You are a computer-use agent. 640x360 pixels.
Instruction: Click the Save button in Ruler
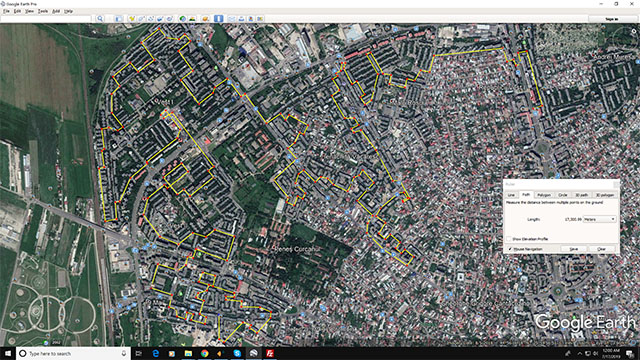point(573,249)
